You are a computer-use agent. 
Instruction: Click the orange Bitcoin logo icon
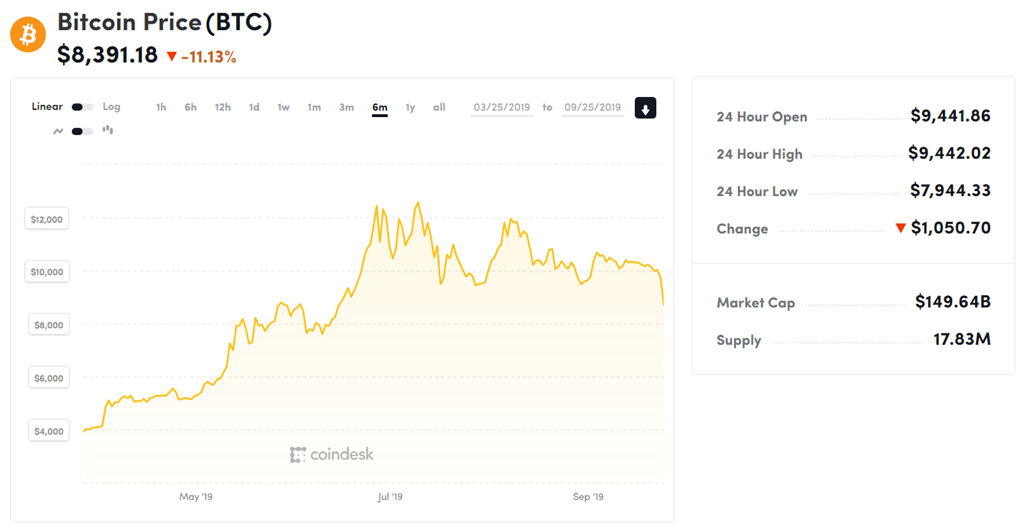(x=28, y=34)
